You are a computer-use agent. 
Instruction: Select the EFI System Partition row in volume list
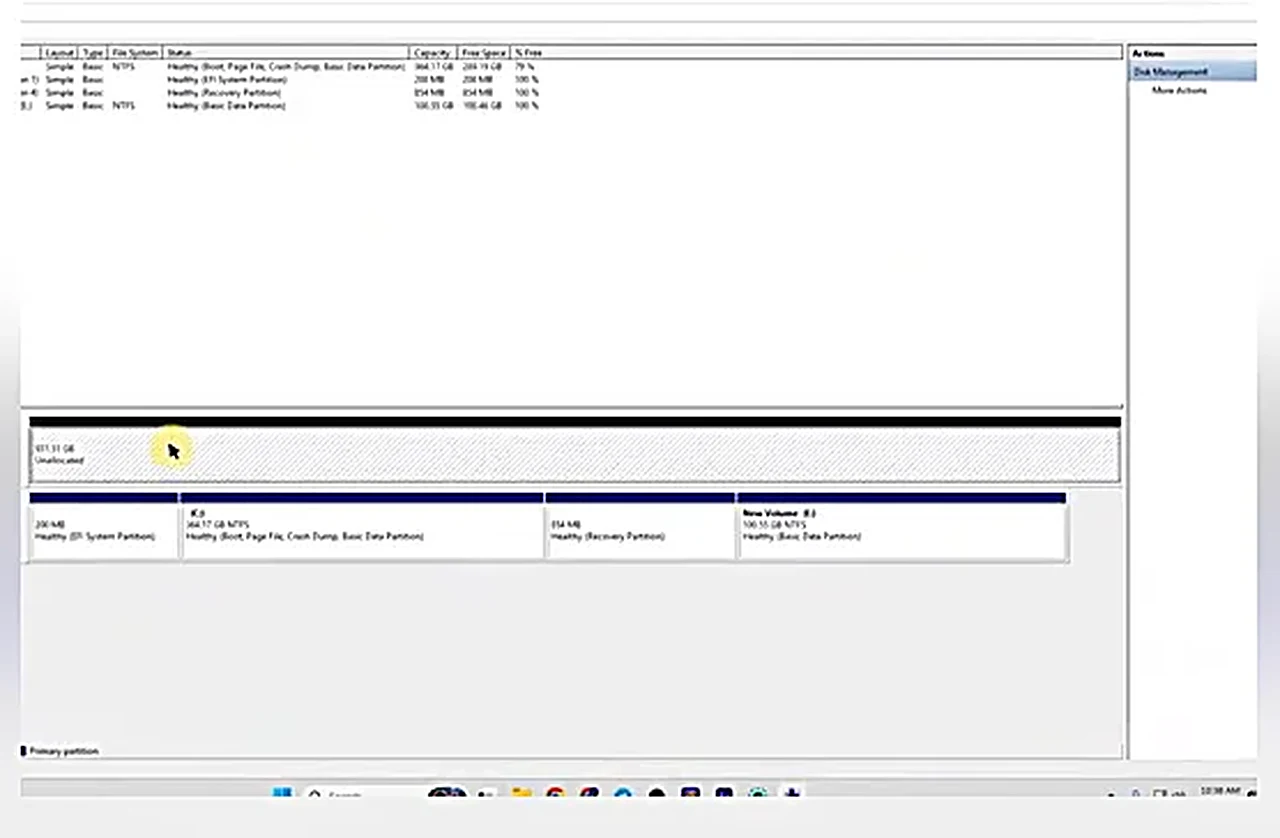[285, 79]
